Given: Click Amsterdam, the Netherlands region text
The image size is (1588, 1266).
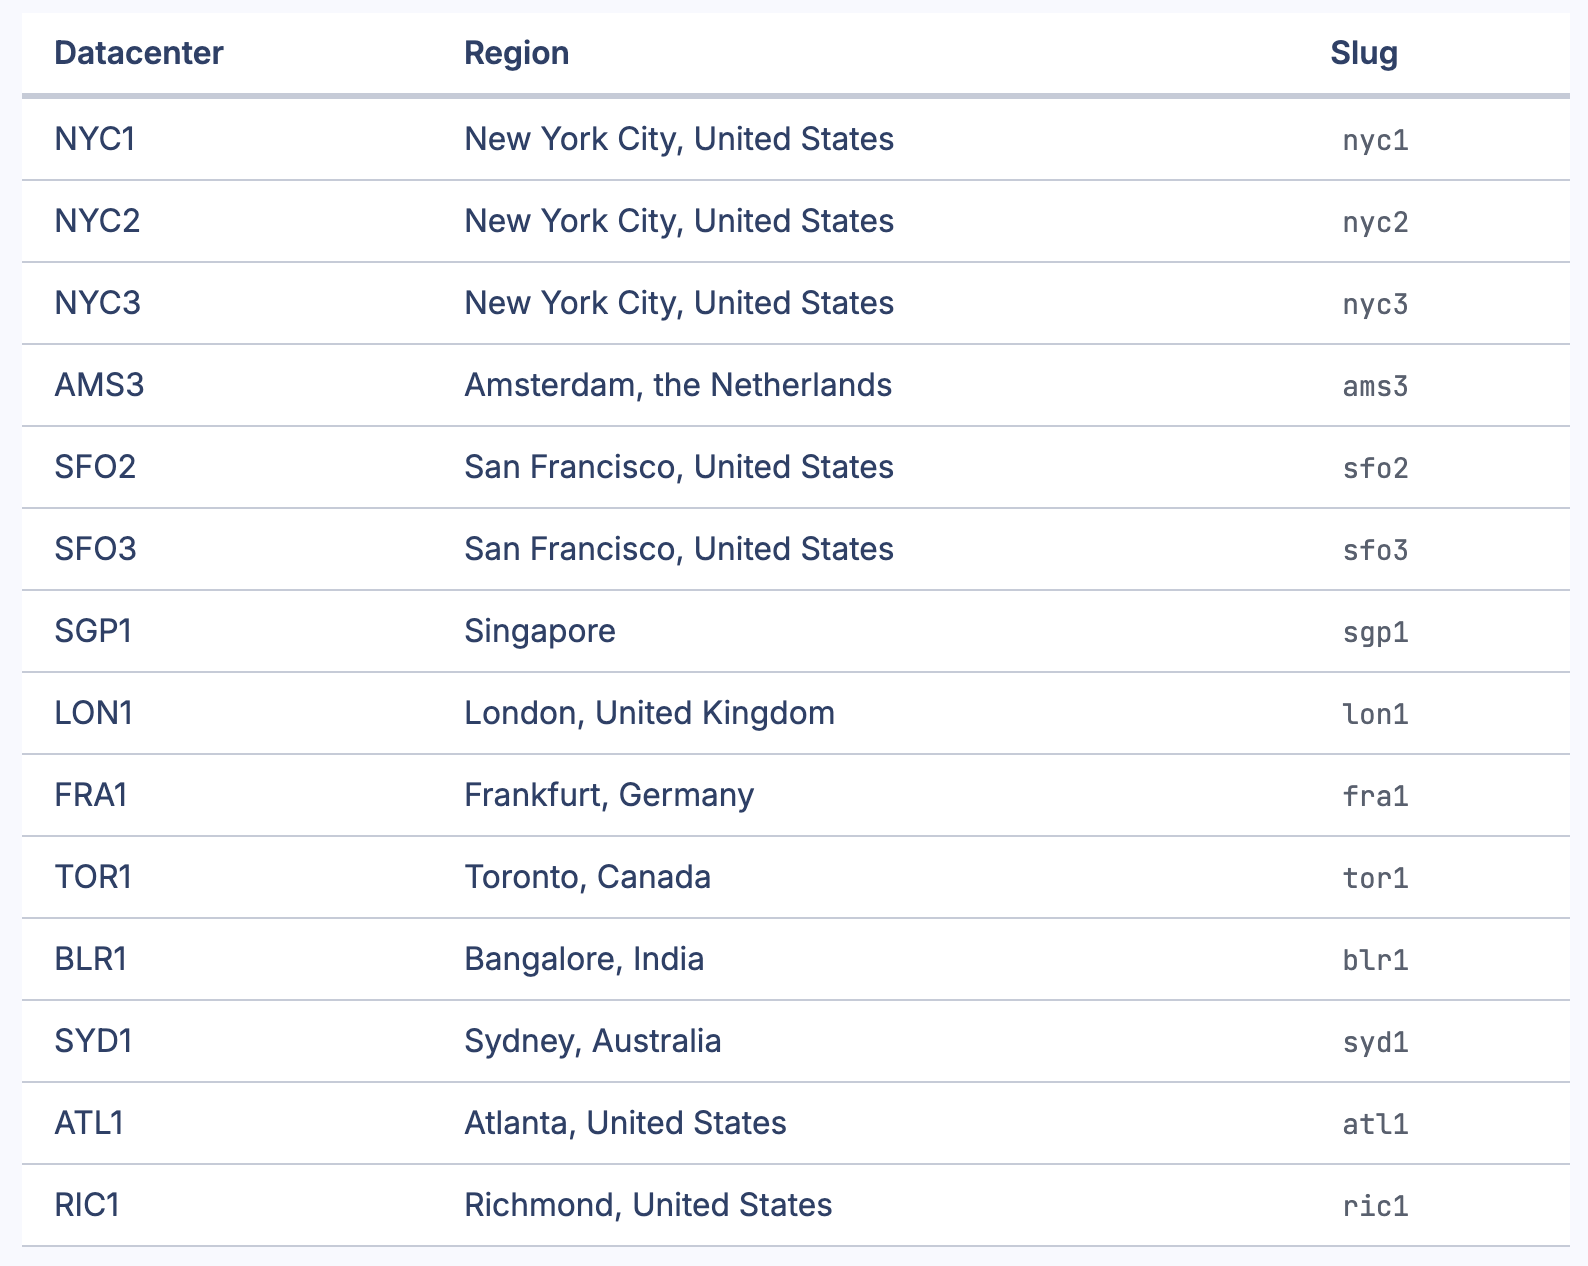Looking at the screenshot, I should (678, 385).
